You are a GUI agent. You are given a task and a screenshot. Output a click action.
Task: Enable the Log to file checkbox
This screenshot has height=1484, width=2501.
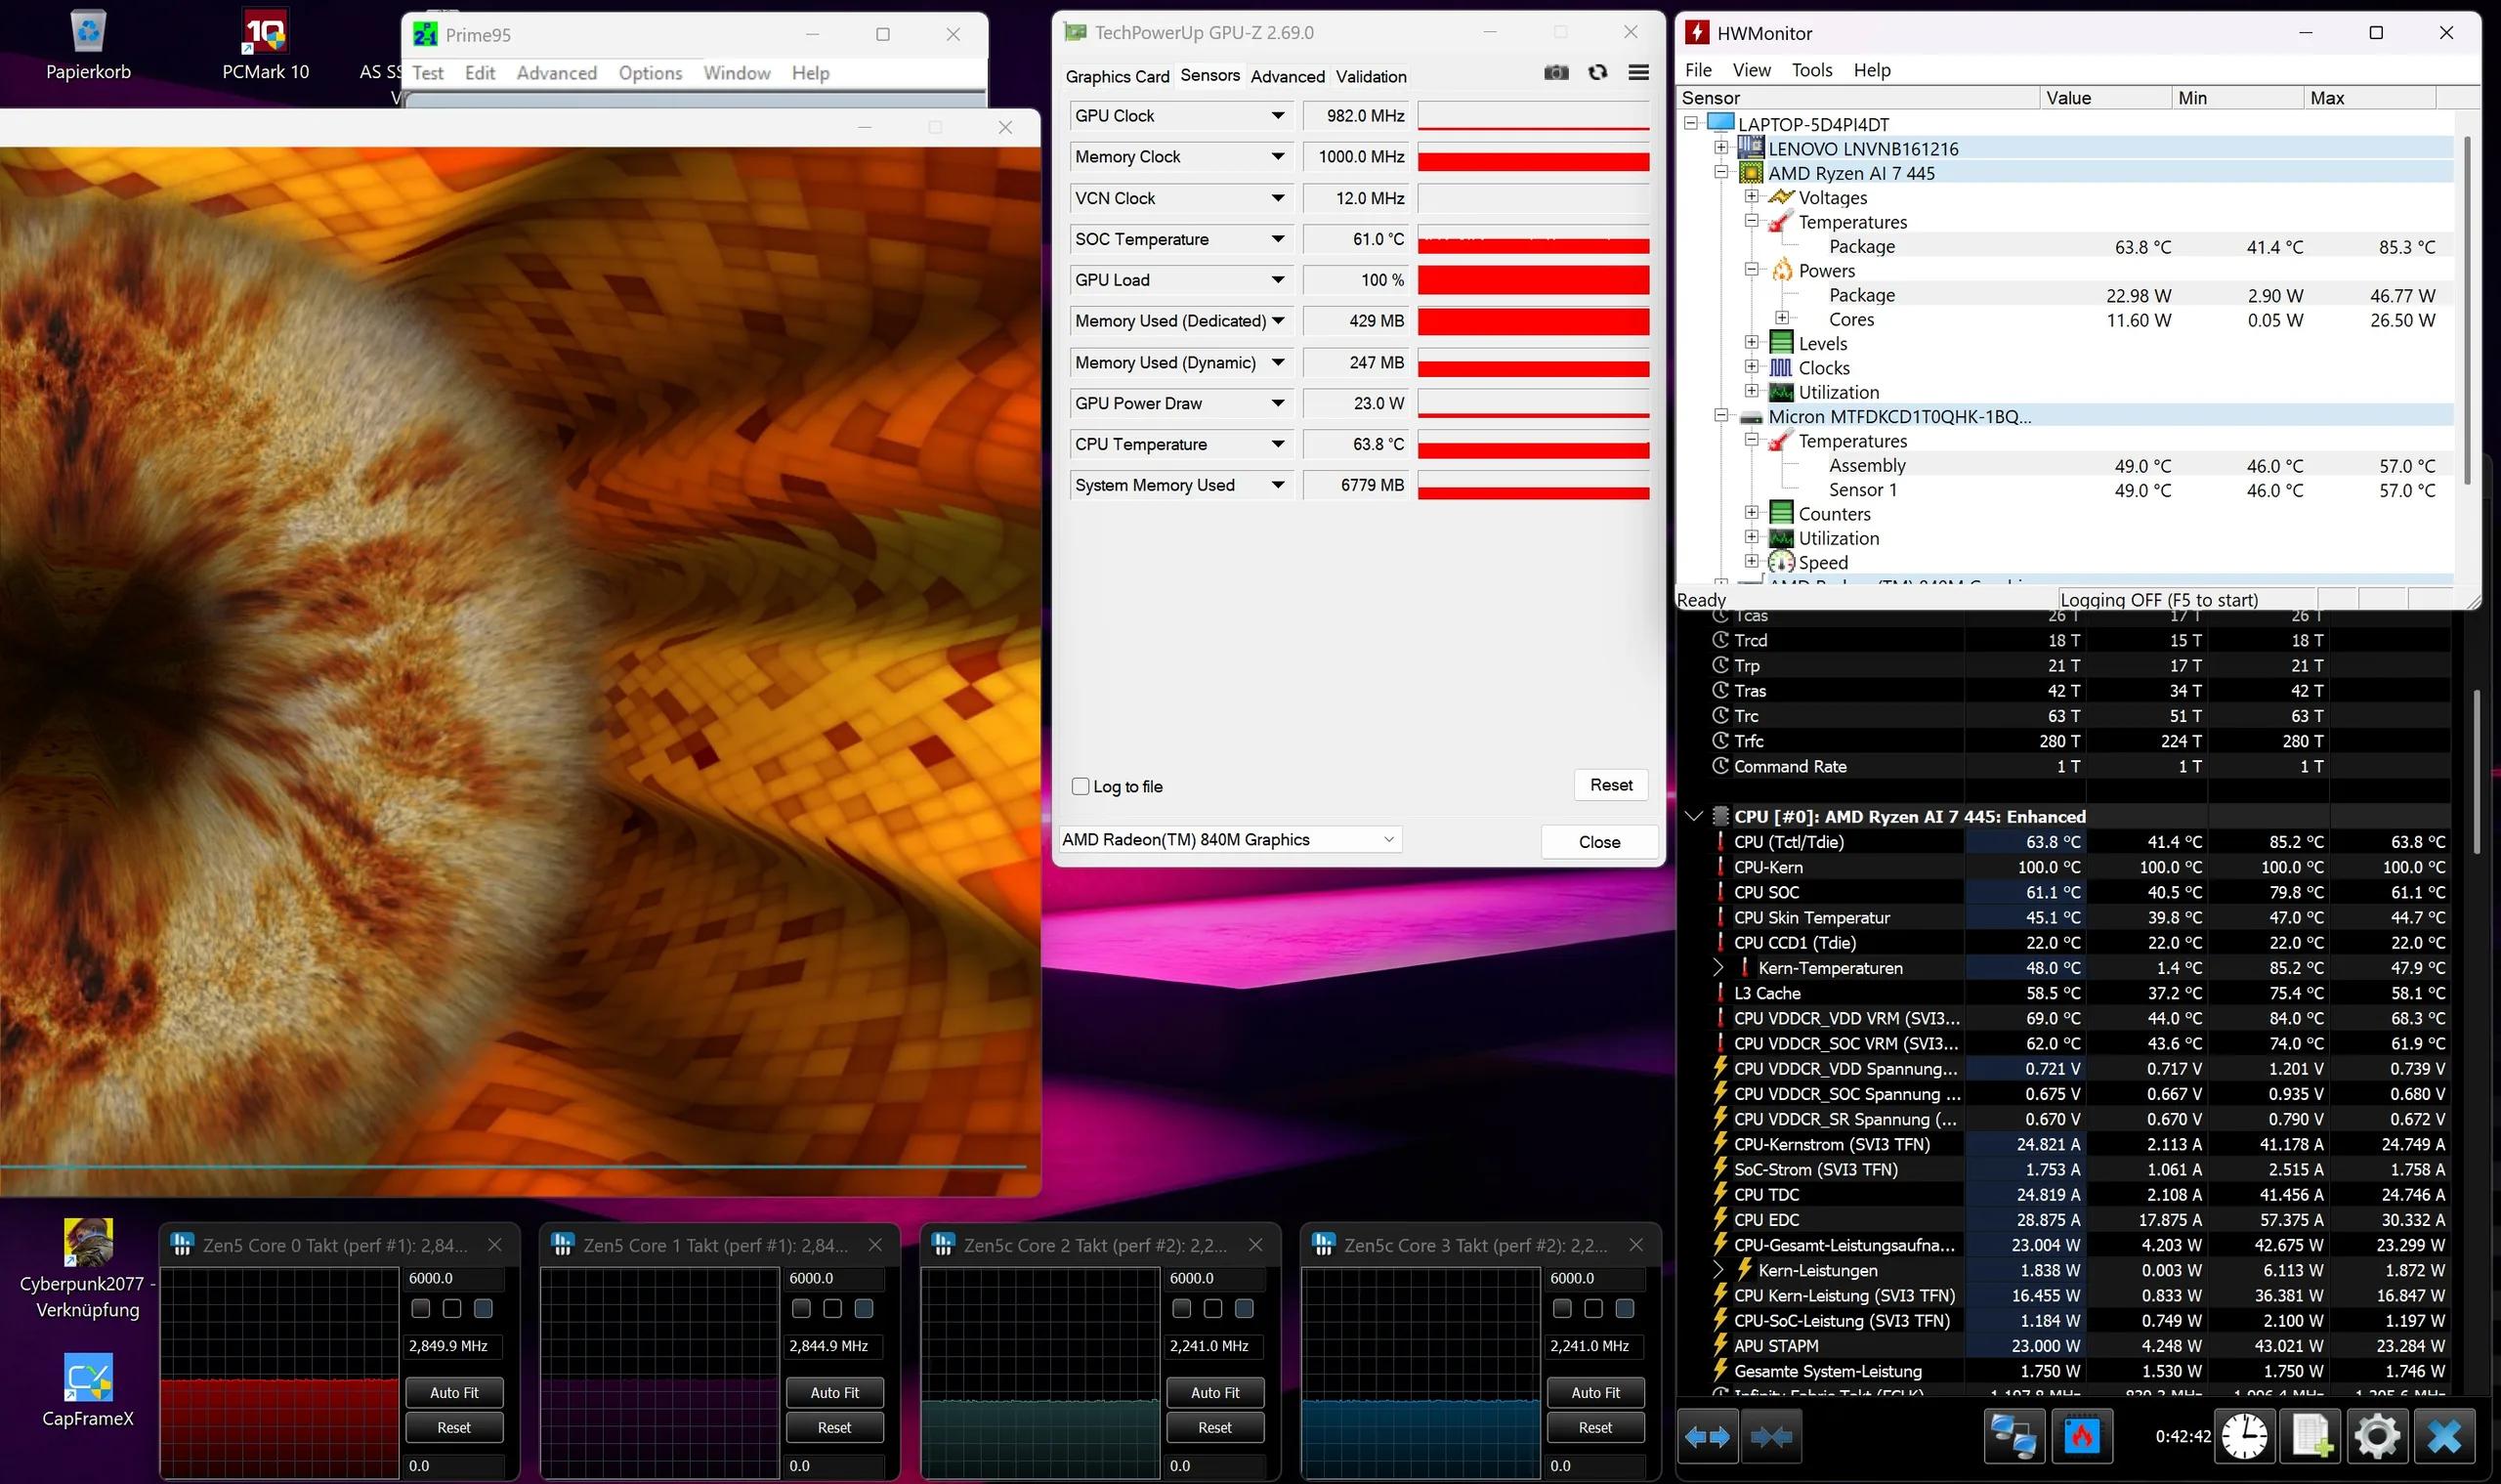pyautogui.click(x=1080, y=786)
